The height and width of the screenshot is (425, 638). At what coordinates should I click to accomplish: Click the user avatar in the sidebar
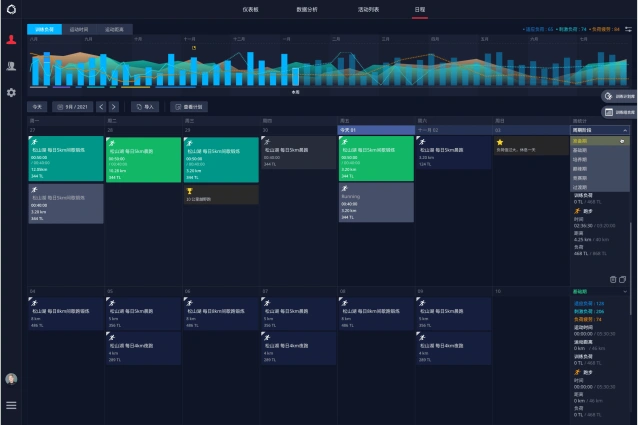[x=11, y=379]
